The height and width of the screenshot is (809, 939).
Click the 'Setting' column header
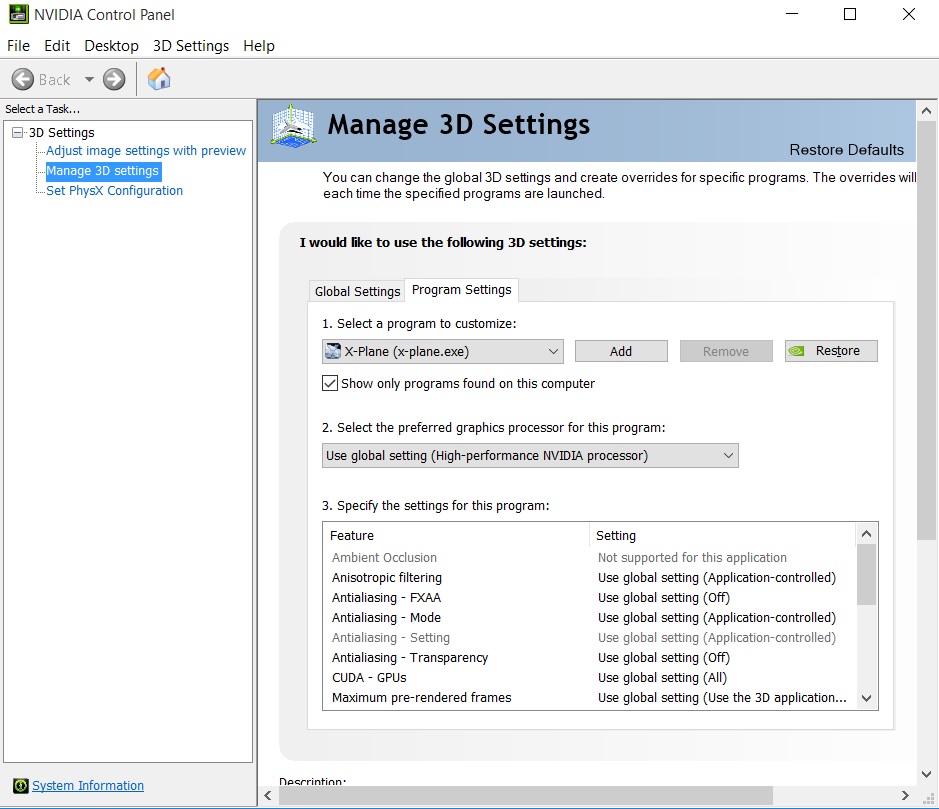point(723,535)
